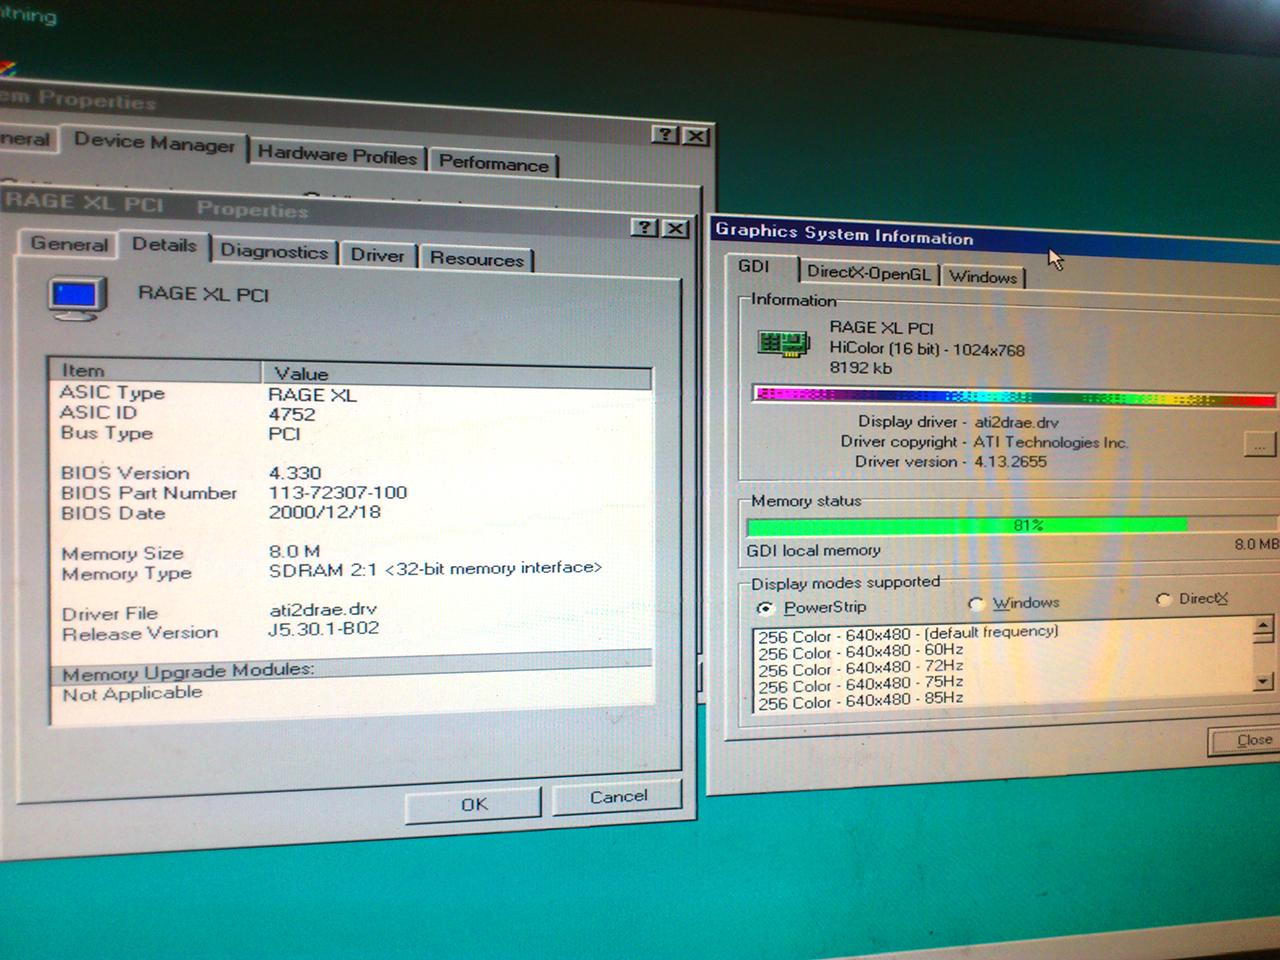Open the Driver tab
Viewport: 1280px width, 960px height.
click(377, 255)
